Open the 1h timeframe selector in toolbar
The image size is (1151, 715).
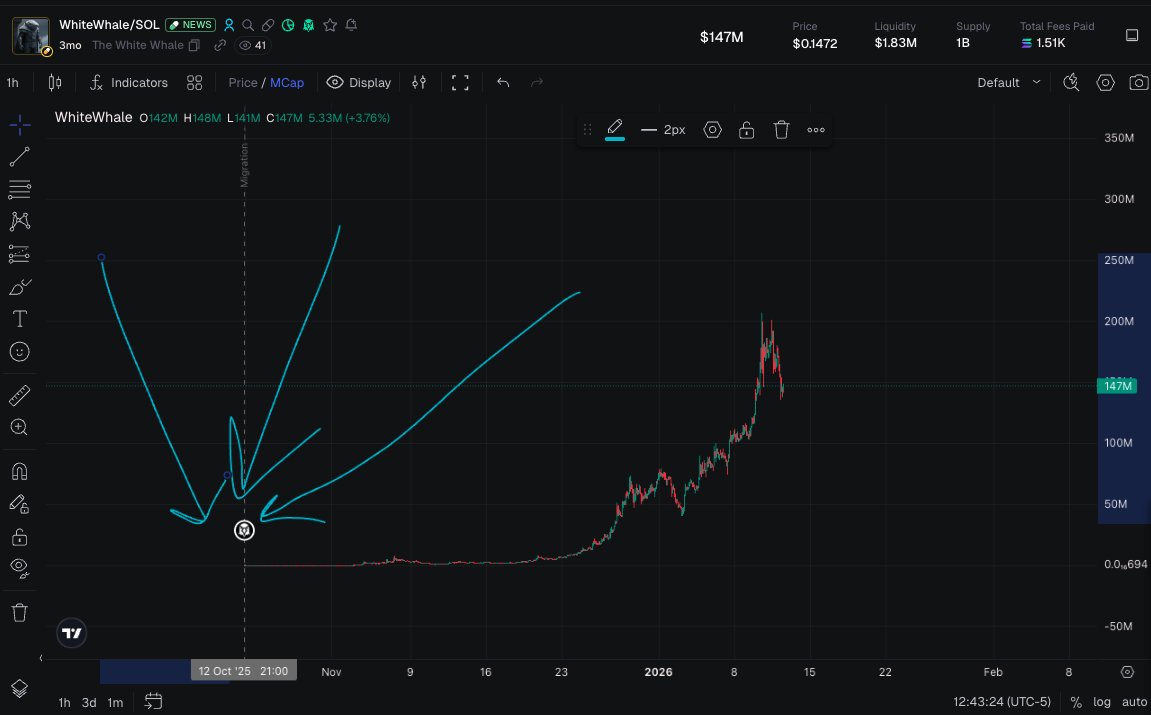[12, 83]
